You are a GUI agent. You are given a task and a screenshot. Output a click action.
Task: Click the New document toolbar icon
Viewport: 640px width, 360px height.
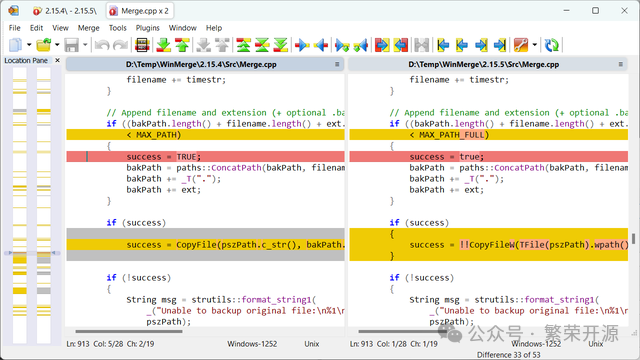click(x=16, y=45)
